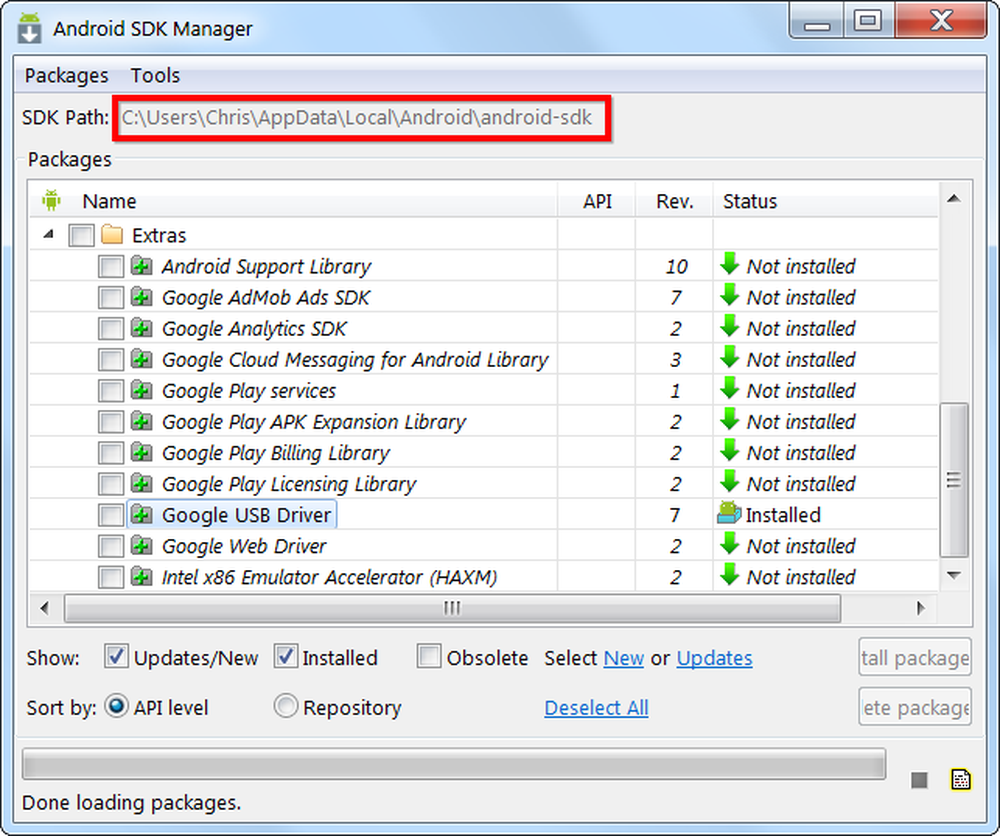Click the horizontal scrollbar right arrow
1000x836 pixels.
tap(920, 608)
